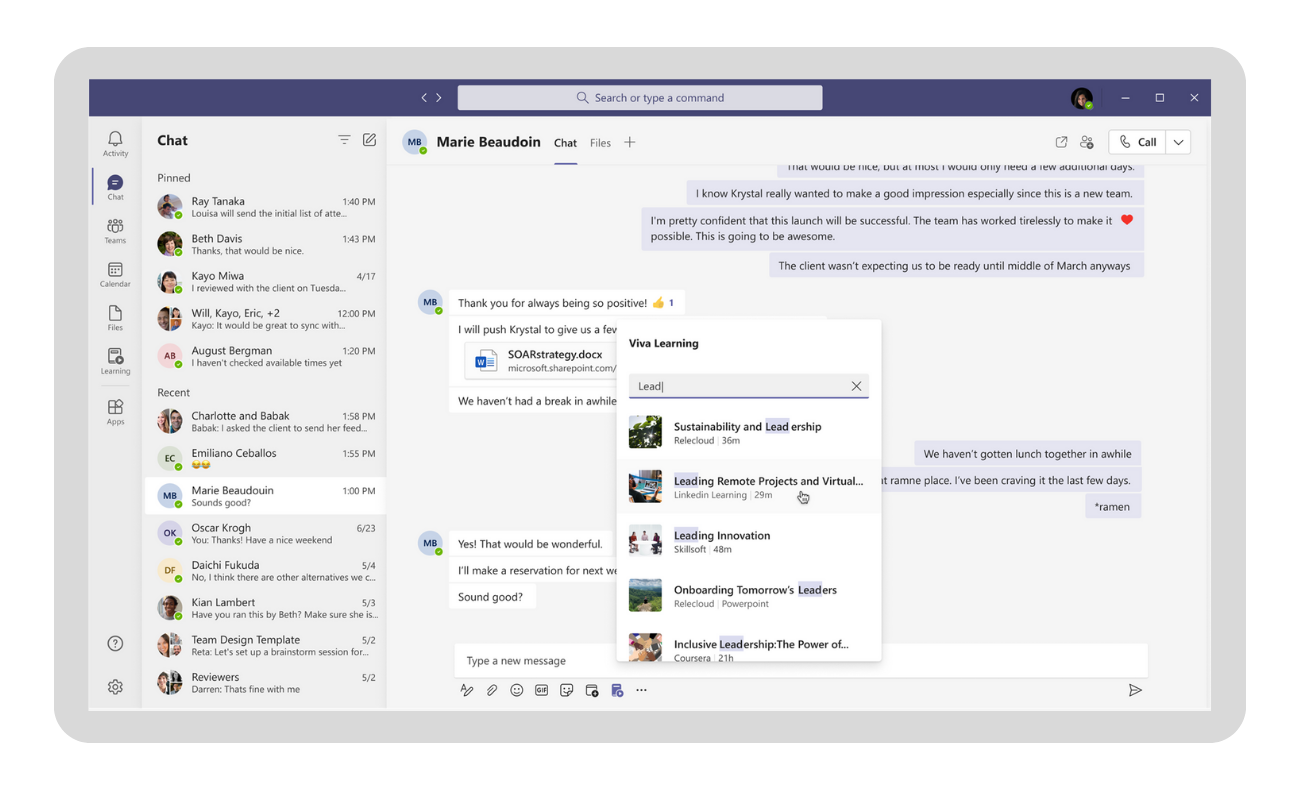Pop out the chat window
This screenshot has height=790, width=1300.
coord(1061,142)
